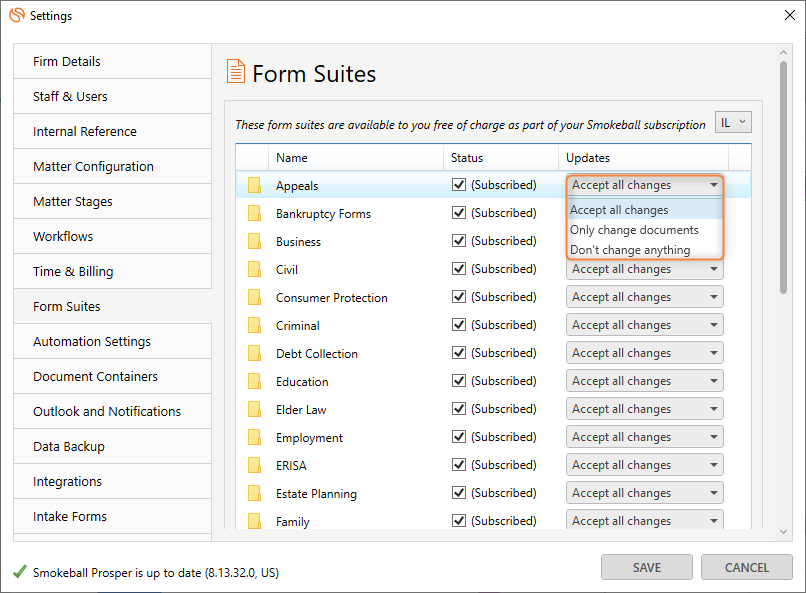This screenshot has height=593, width=806.
Task: Click the Criminal folder icon
Action: point(254,325)
